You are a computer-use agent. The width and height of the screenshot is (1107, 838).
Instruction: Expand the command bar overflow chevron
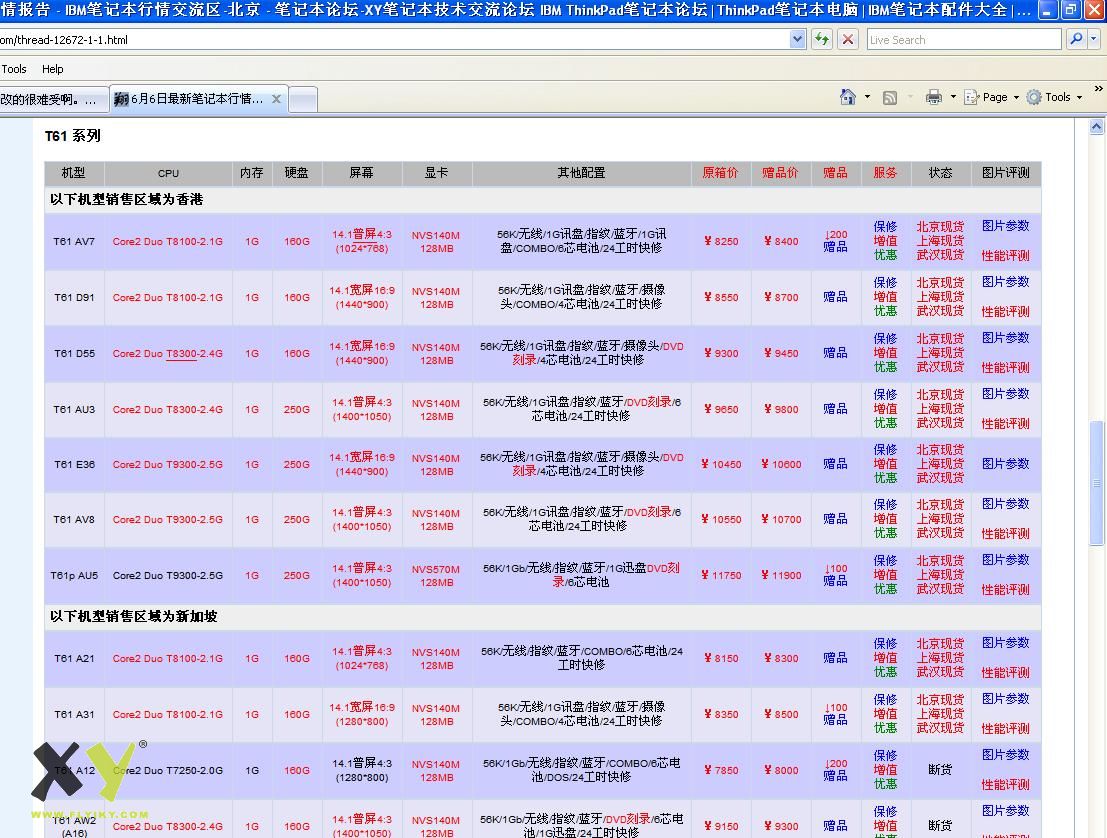[1099, 89]
